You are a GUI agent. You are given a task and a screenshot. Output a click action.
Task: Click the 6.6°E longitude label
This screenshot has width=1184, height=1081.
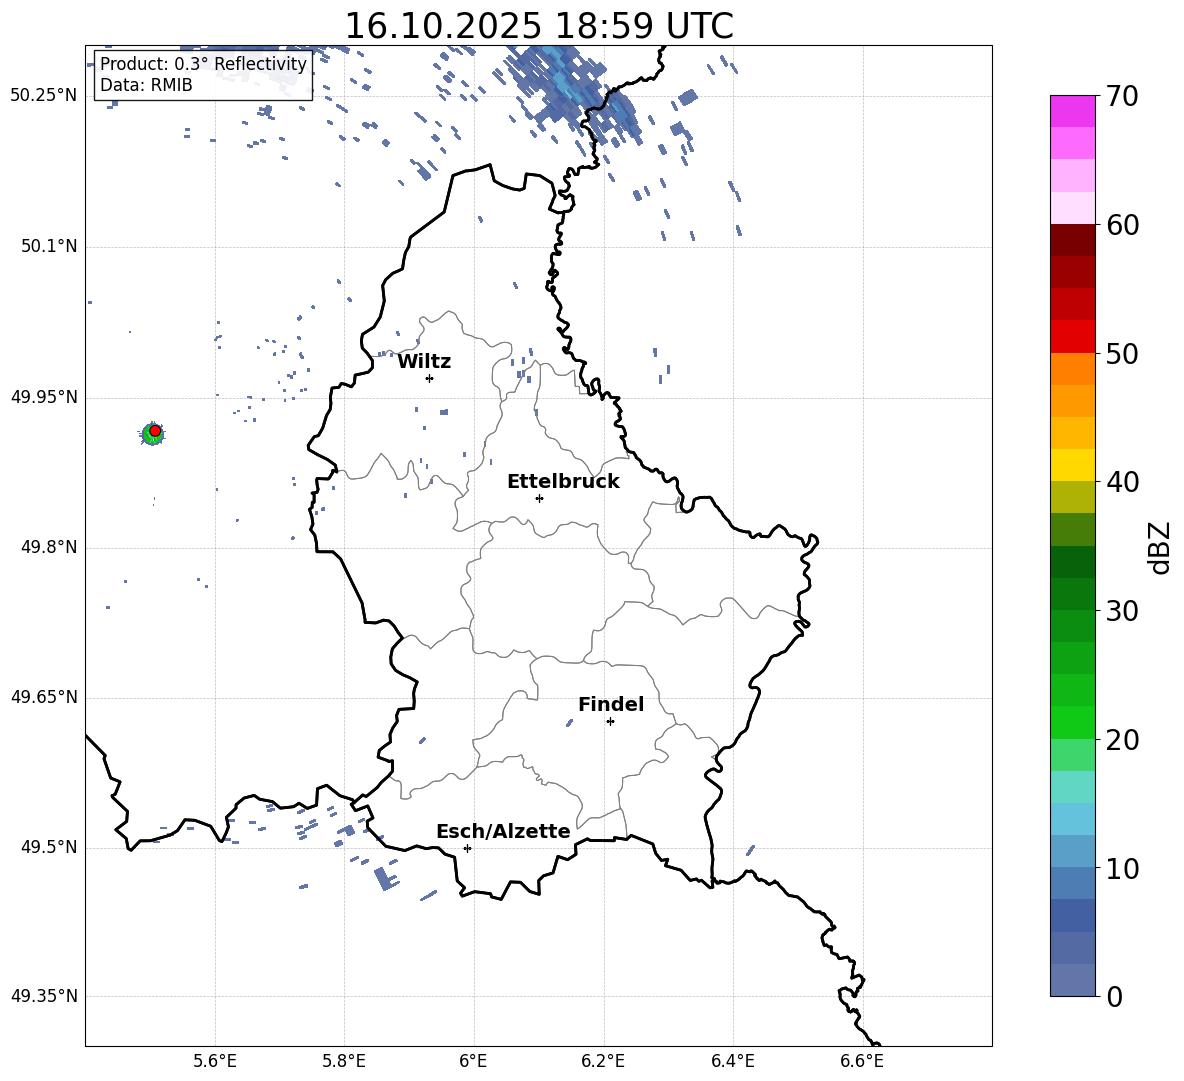tap(862, 1061)
